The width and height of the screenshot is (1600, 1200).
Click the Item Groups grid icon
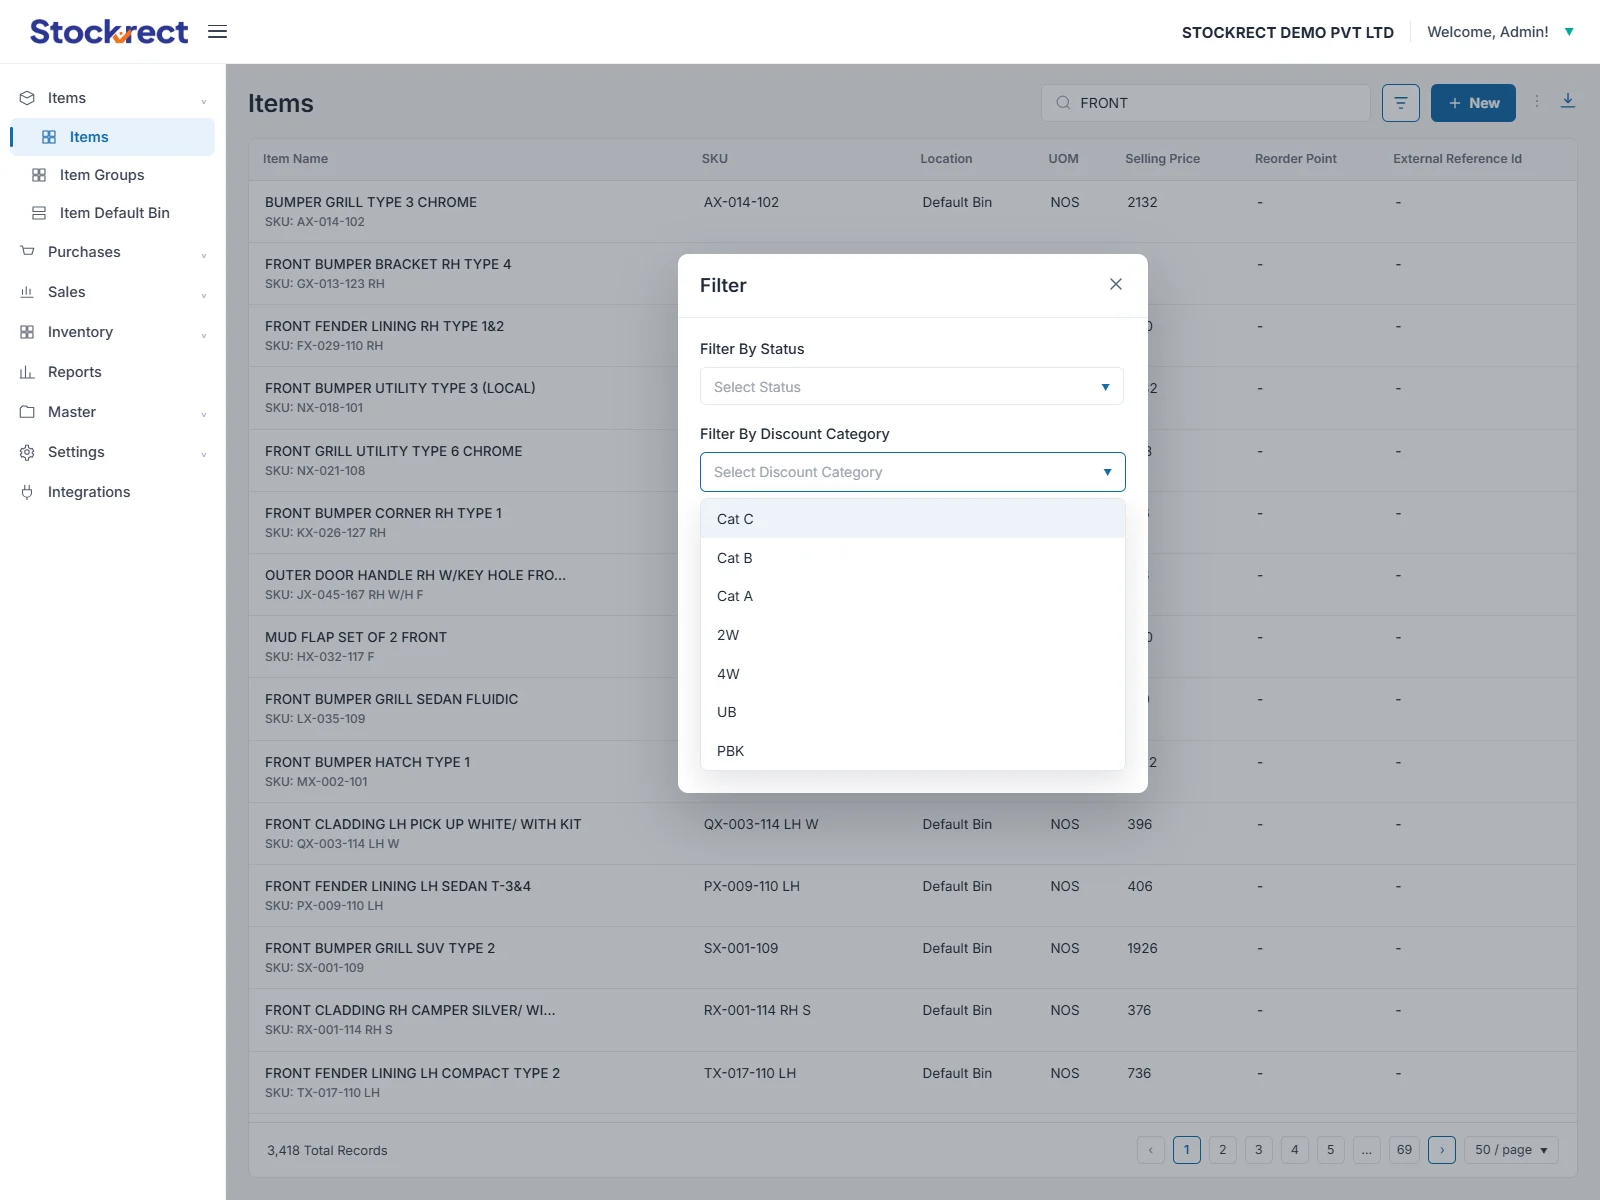pyautogui.click(x=39, y=175)
